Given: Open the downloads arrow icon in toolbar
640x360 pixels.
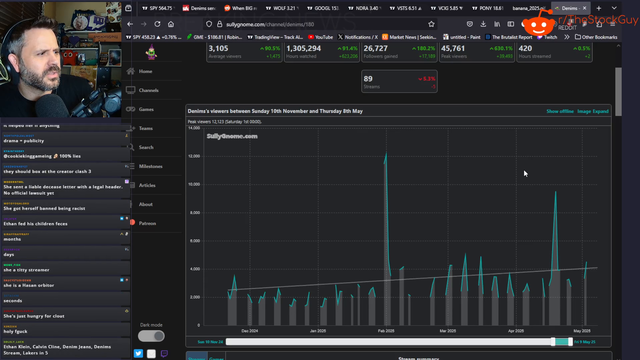Looking at the screenshot, I should tap(483, 24).
